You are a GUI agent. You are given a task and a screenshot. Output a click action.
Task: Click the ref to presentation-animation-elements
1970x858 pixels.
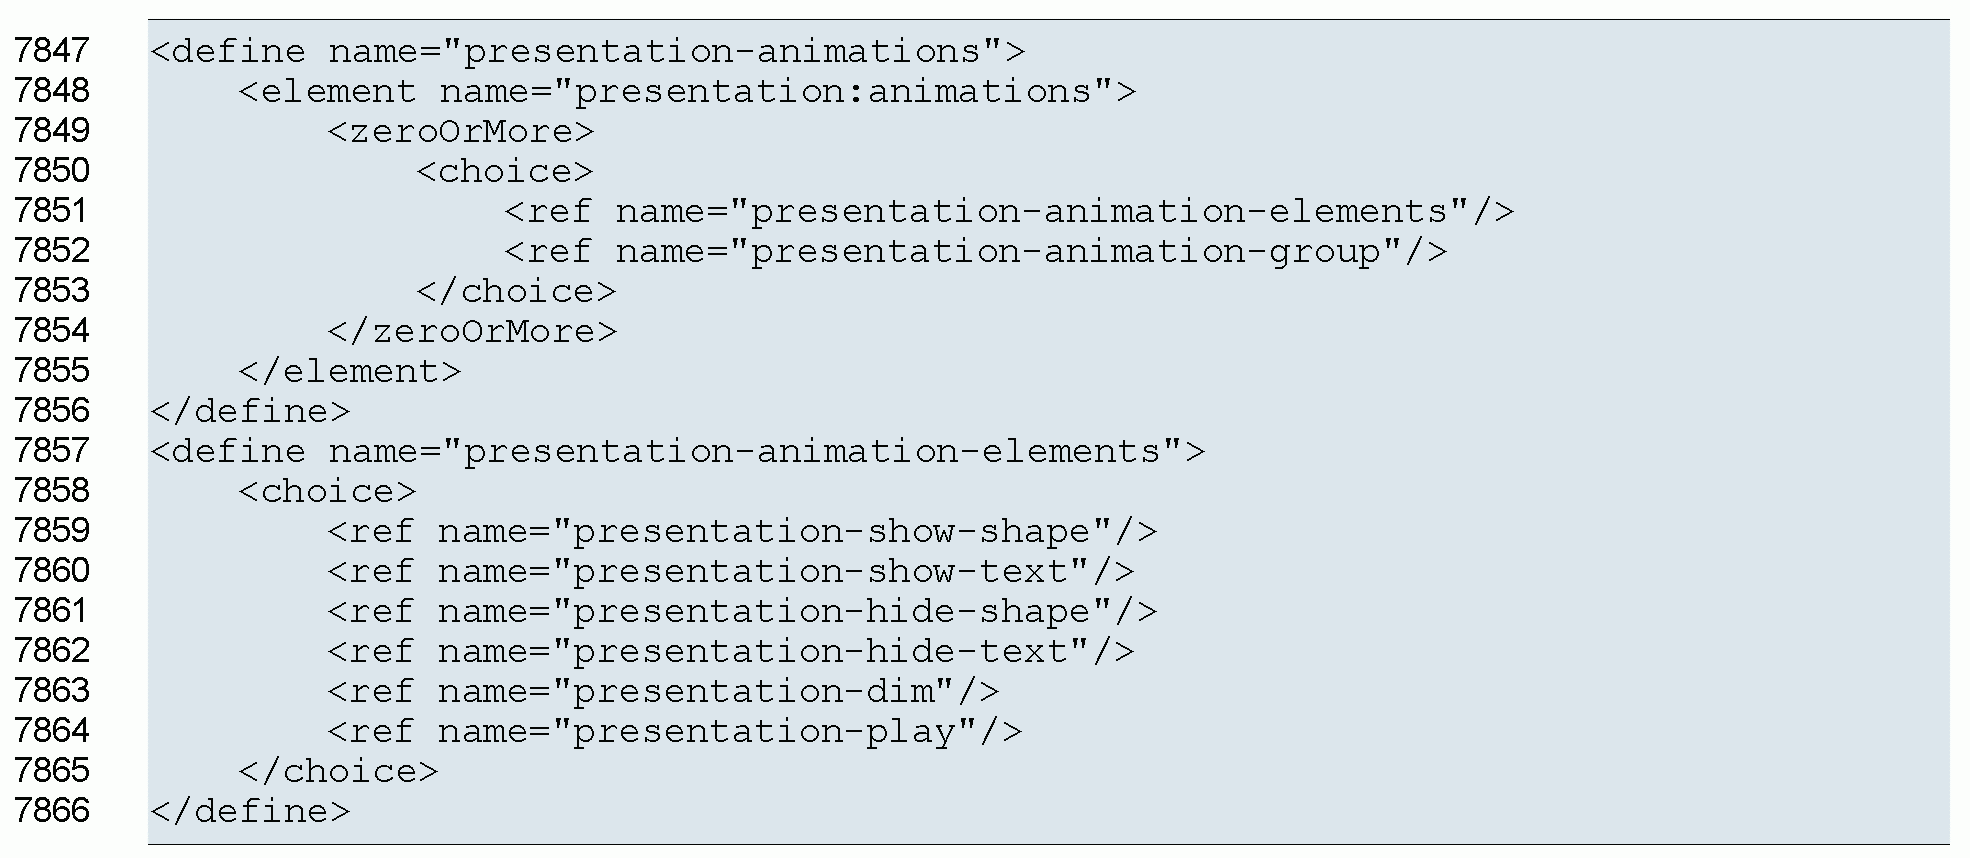coord(1009,211)
